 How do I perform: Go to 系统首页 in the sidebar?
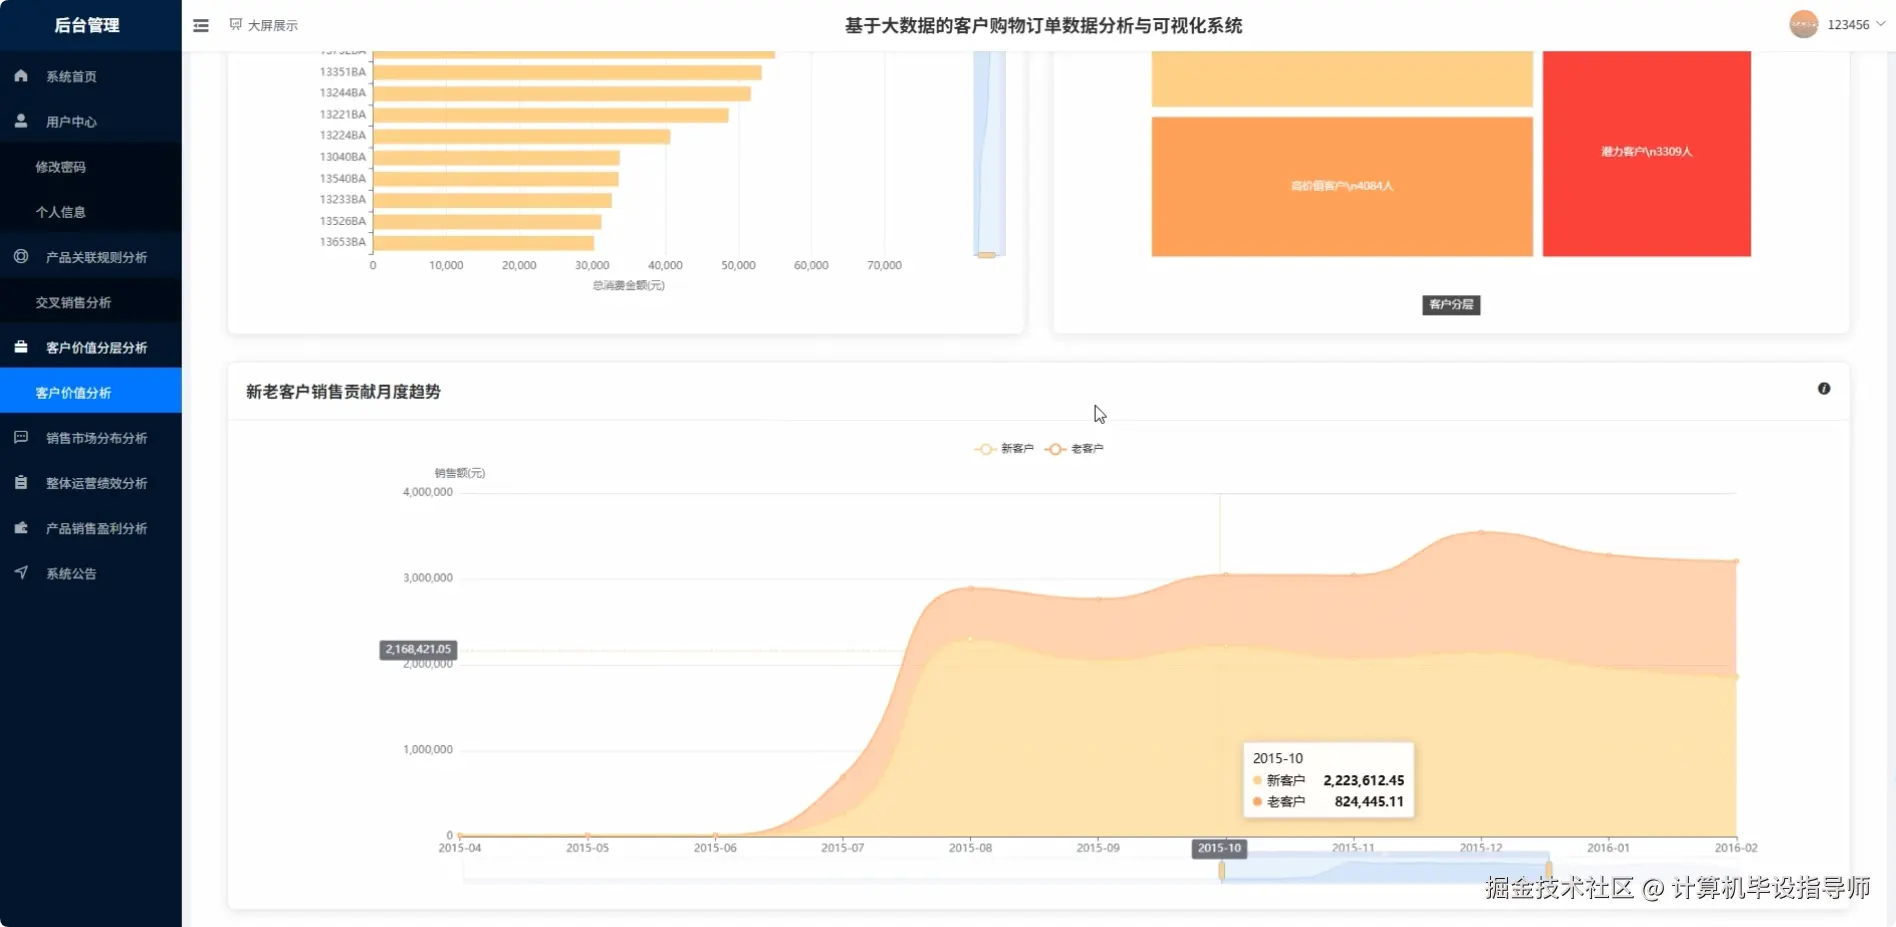click(x=91, y=76)
